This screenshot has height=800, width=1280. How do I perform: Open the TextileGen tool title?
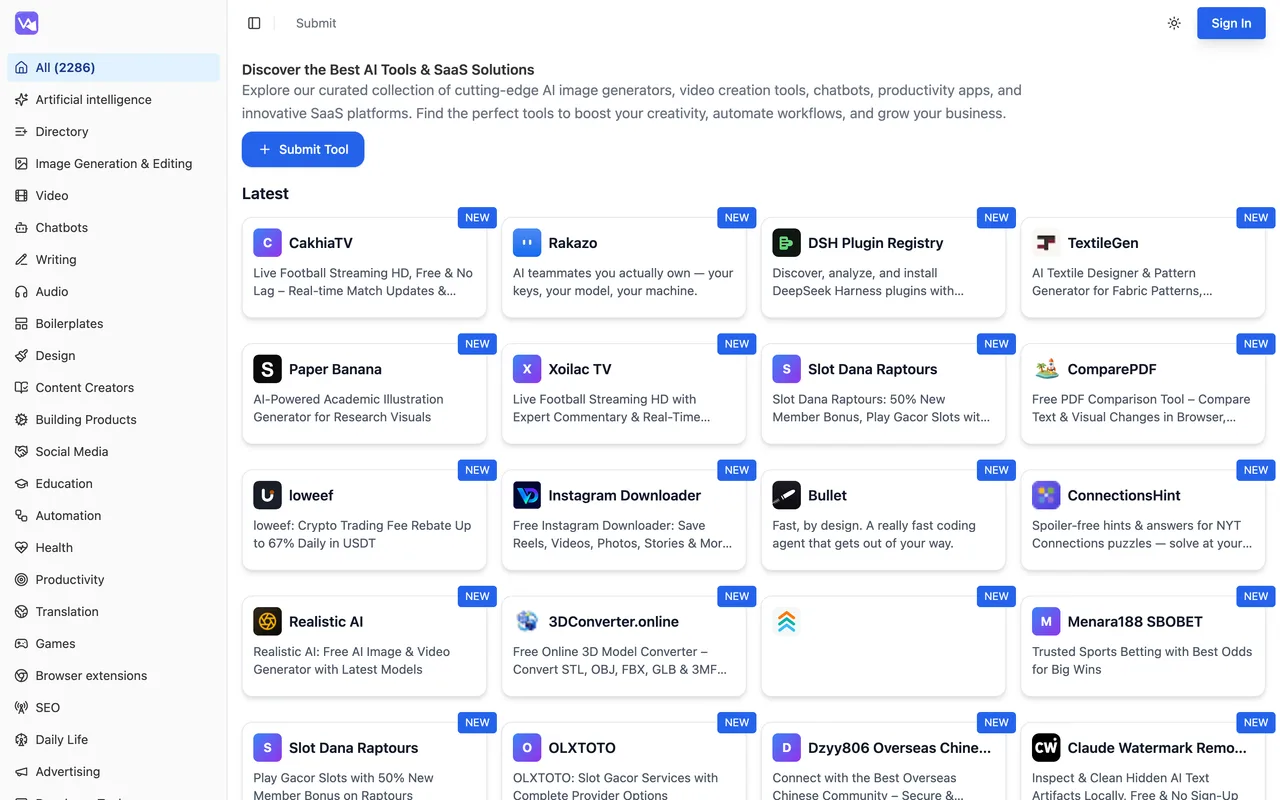click(x=1103, y=243)
